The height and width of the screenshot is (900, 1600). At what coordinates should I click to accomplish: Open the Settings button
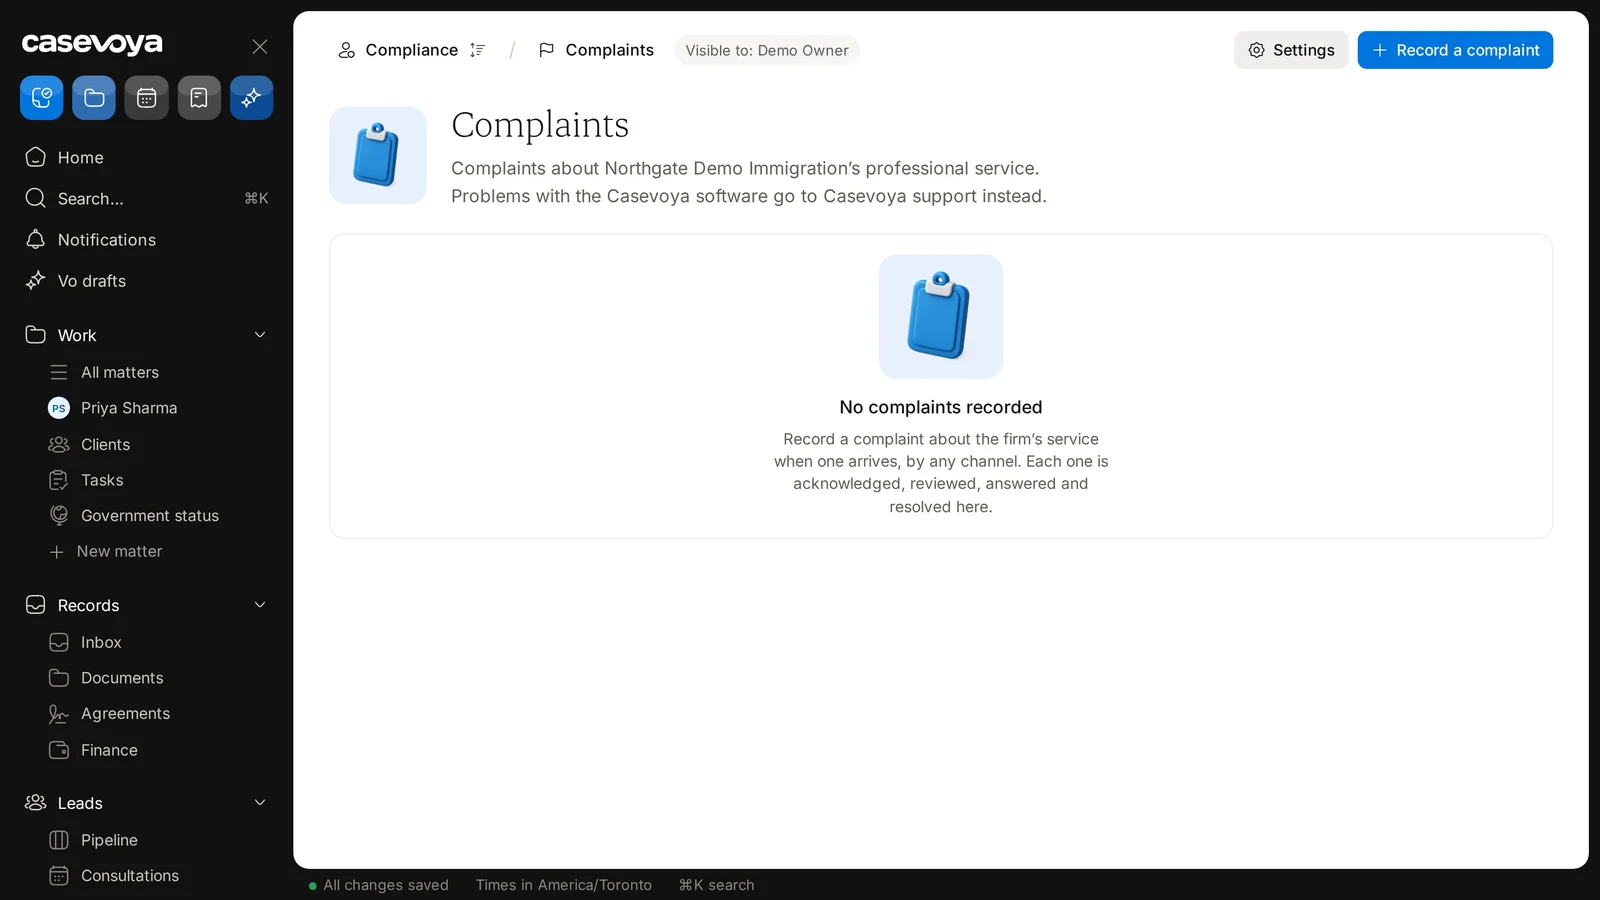[1291, 50]
